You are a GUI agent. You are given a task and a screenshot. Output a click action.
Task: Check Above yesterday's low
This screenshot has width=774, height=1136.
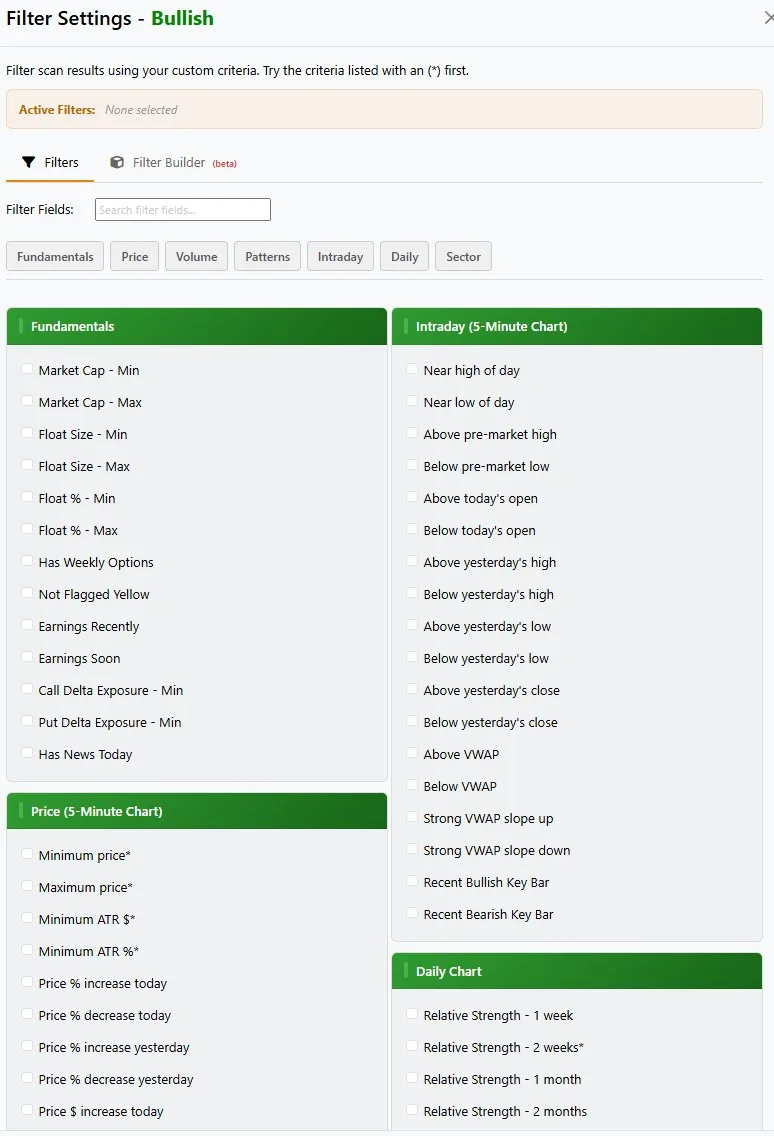point(412,625)
